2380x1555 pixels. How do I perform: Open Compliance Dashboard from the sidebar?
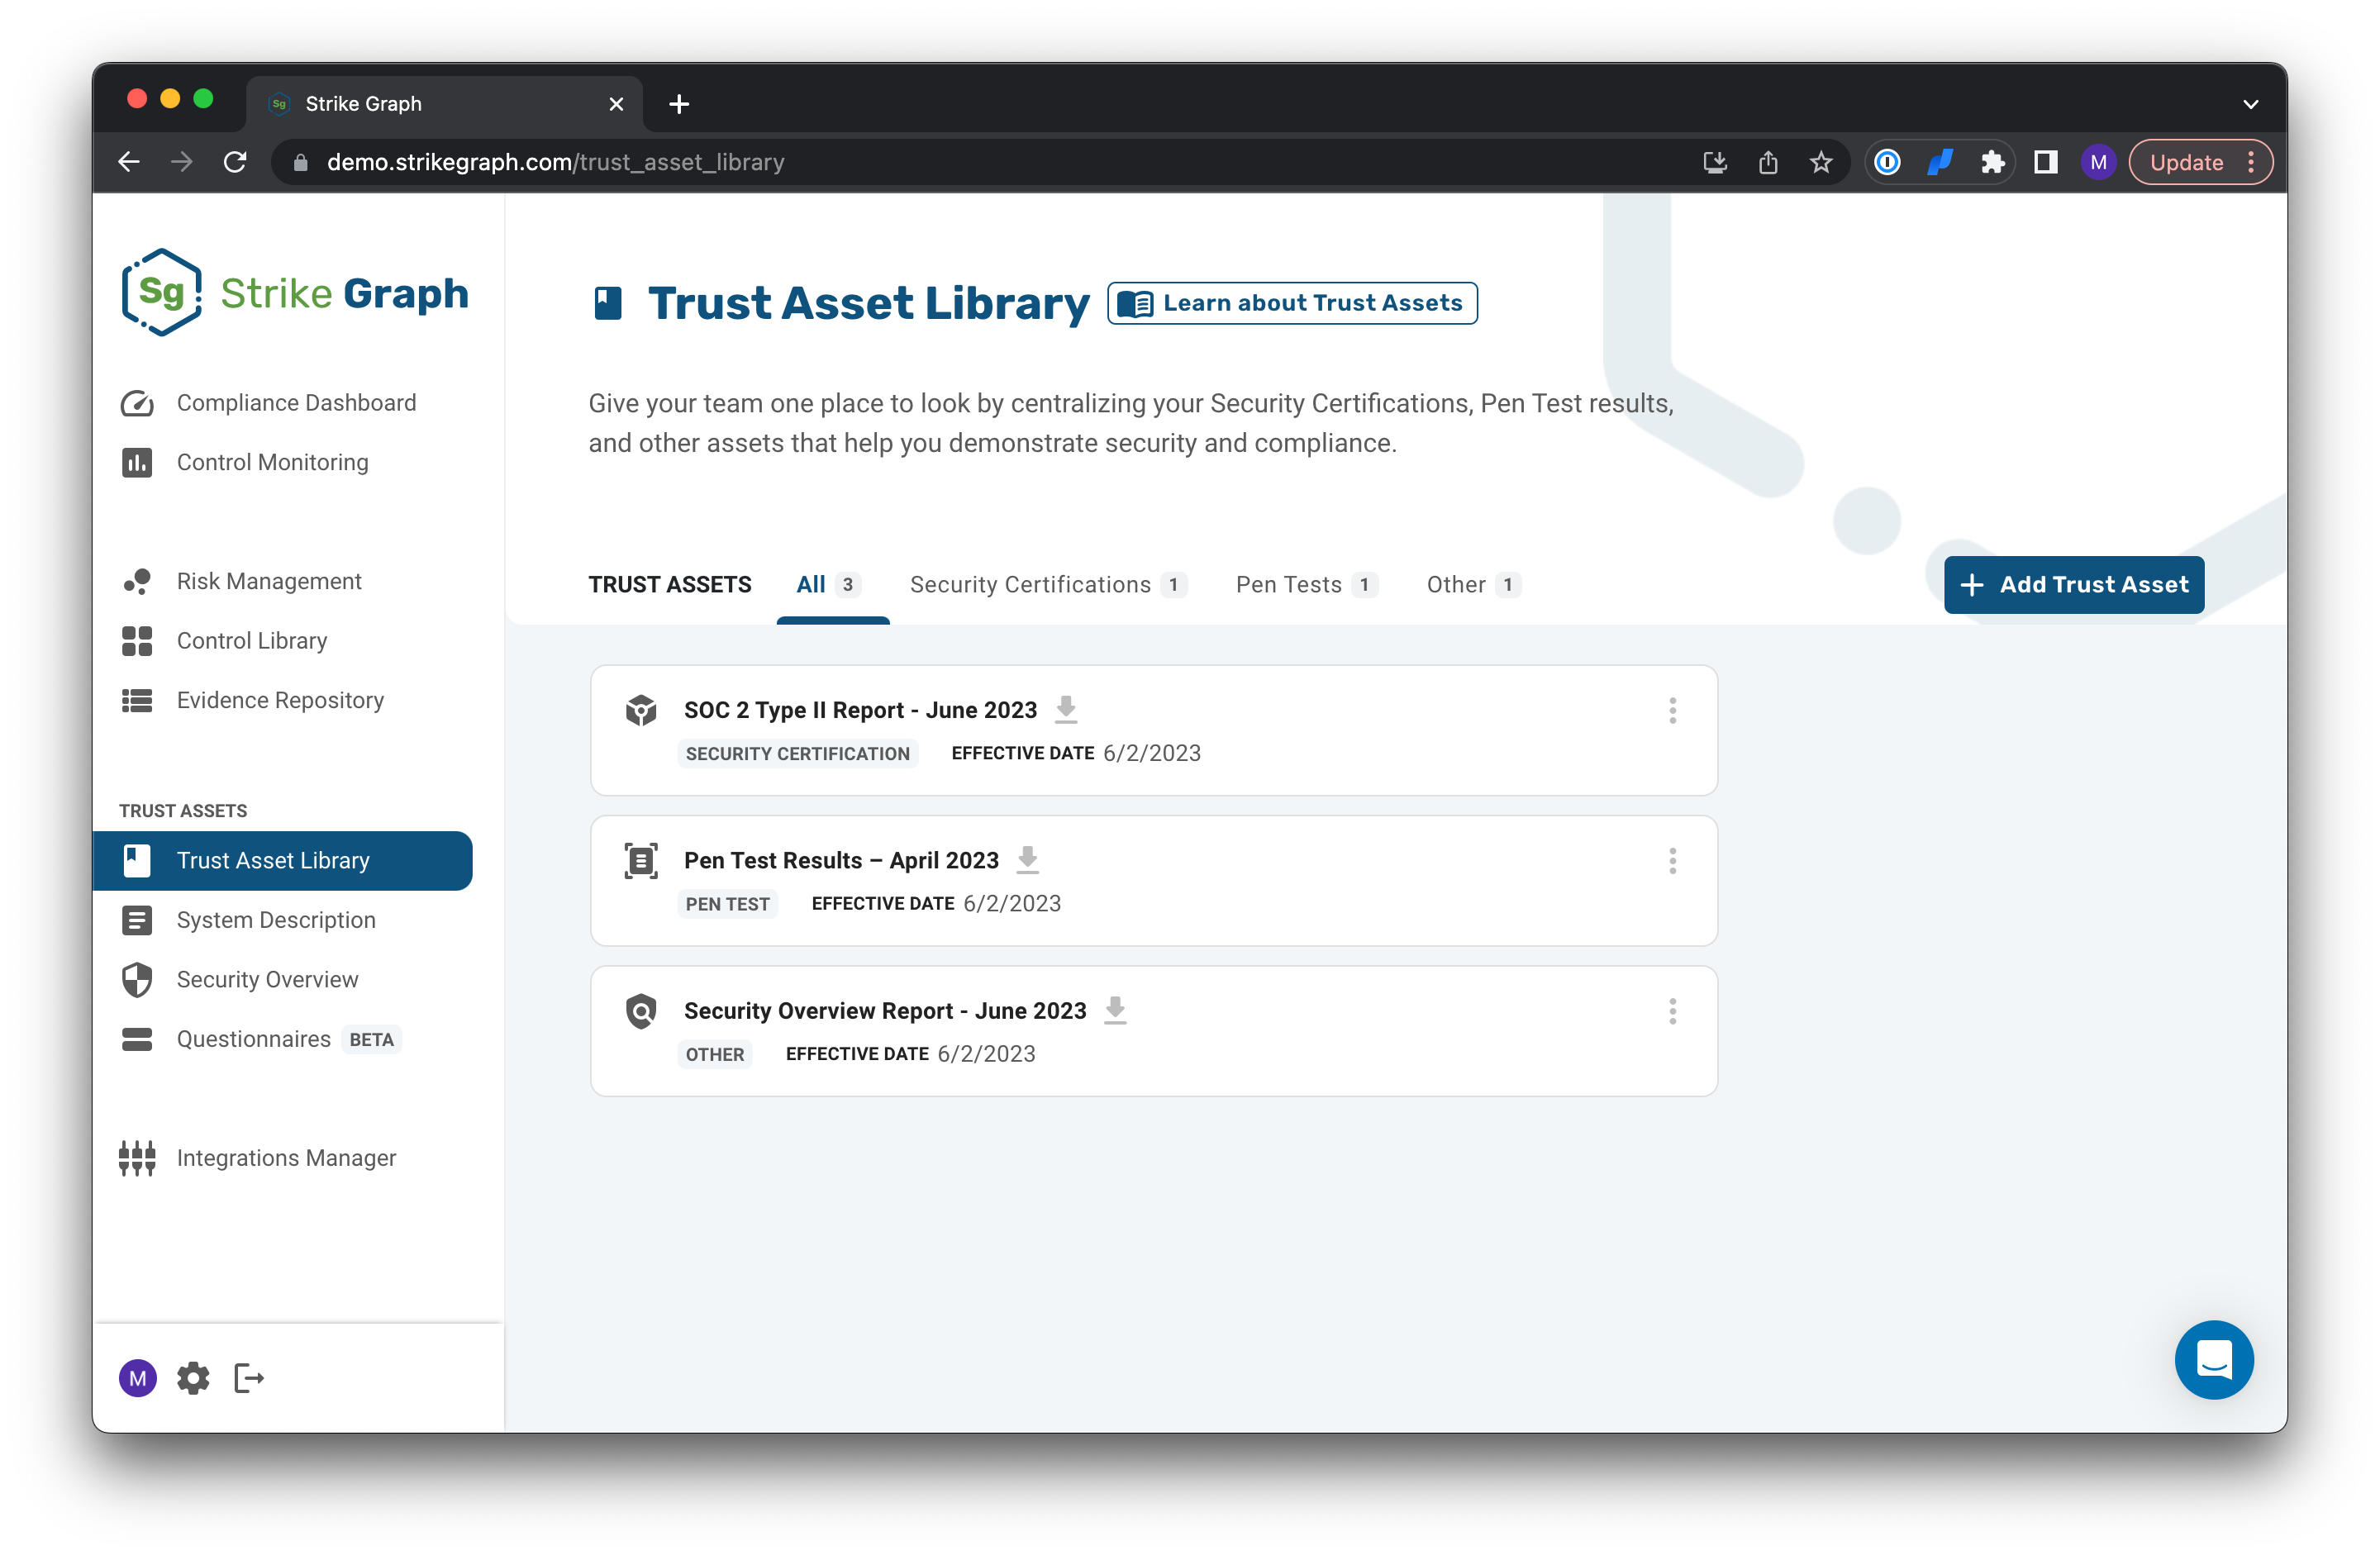[296, 402]
